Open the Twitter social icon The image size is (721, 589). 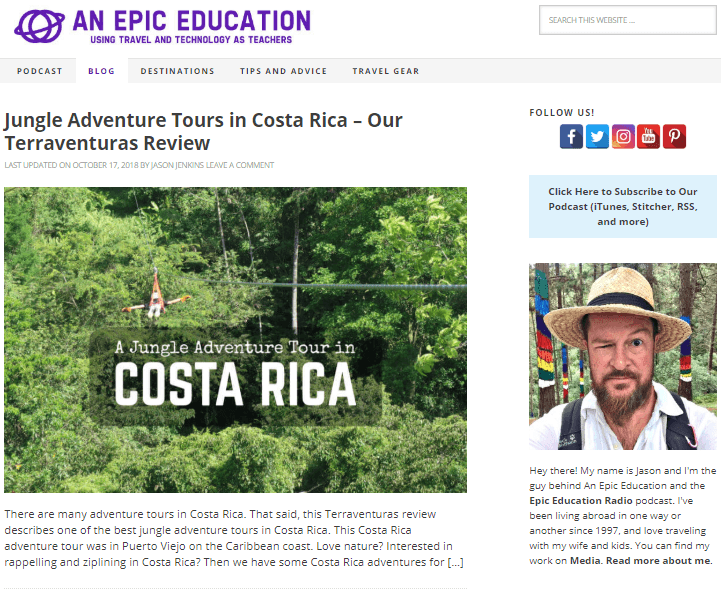597,137
